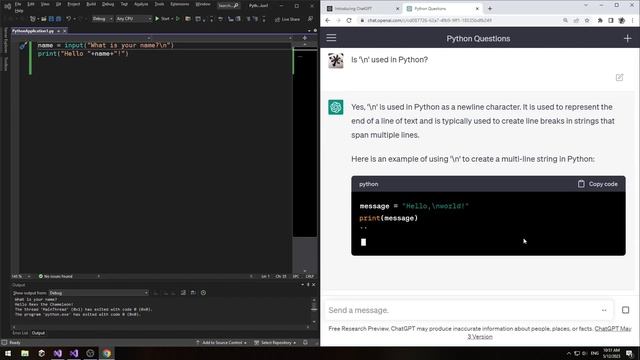The width and height of the screenshot is (640, 360).
Task: Open the Debug menu in Visual Studio
Action: pos(108,4)
